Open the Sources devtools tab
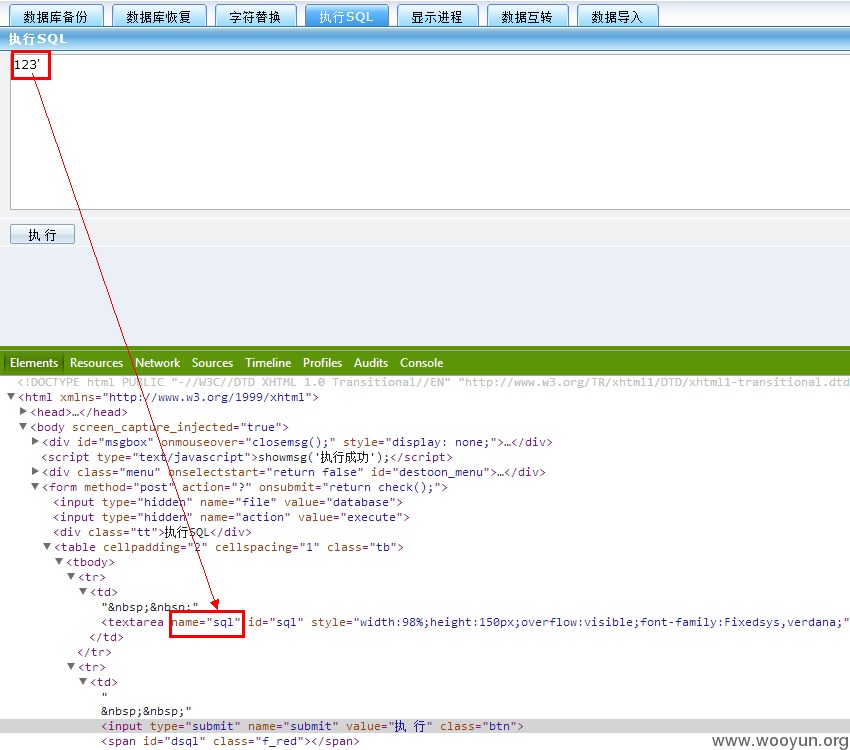 [212, 363]
